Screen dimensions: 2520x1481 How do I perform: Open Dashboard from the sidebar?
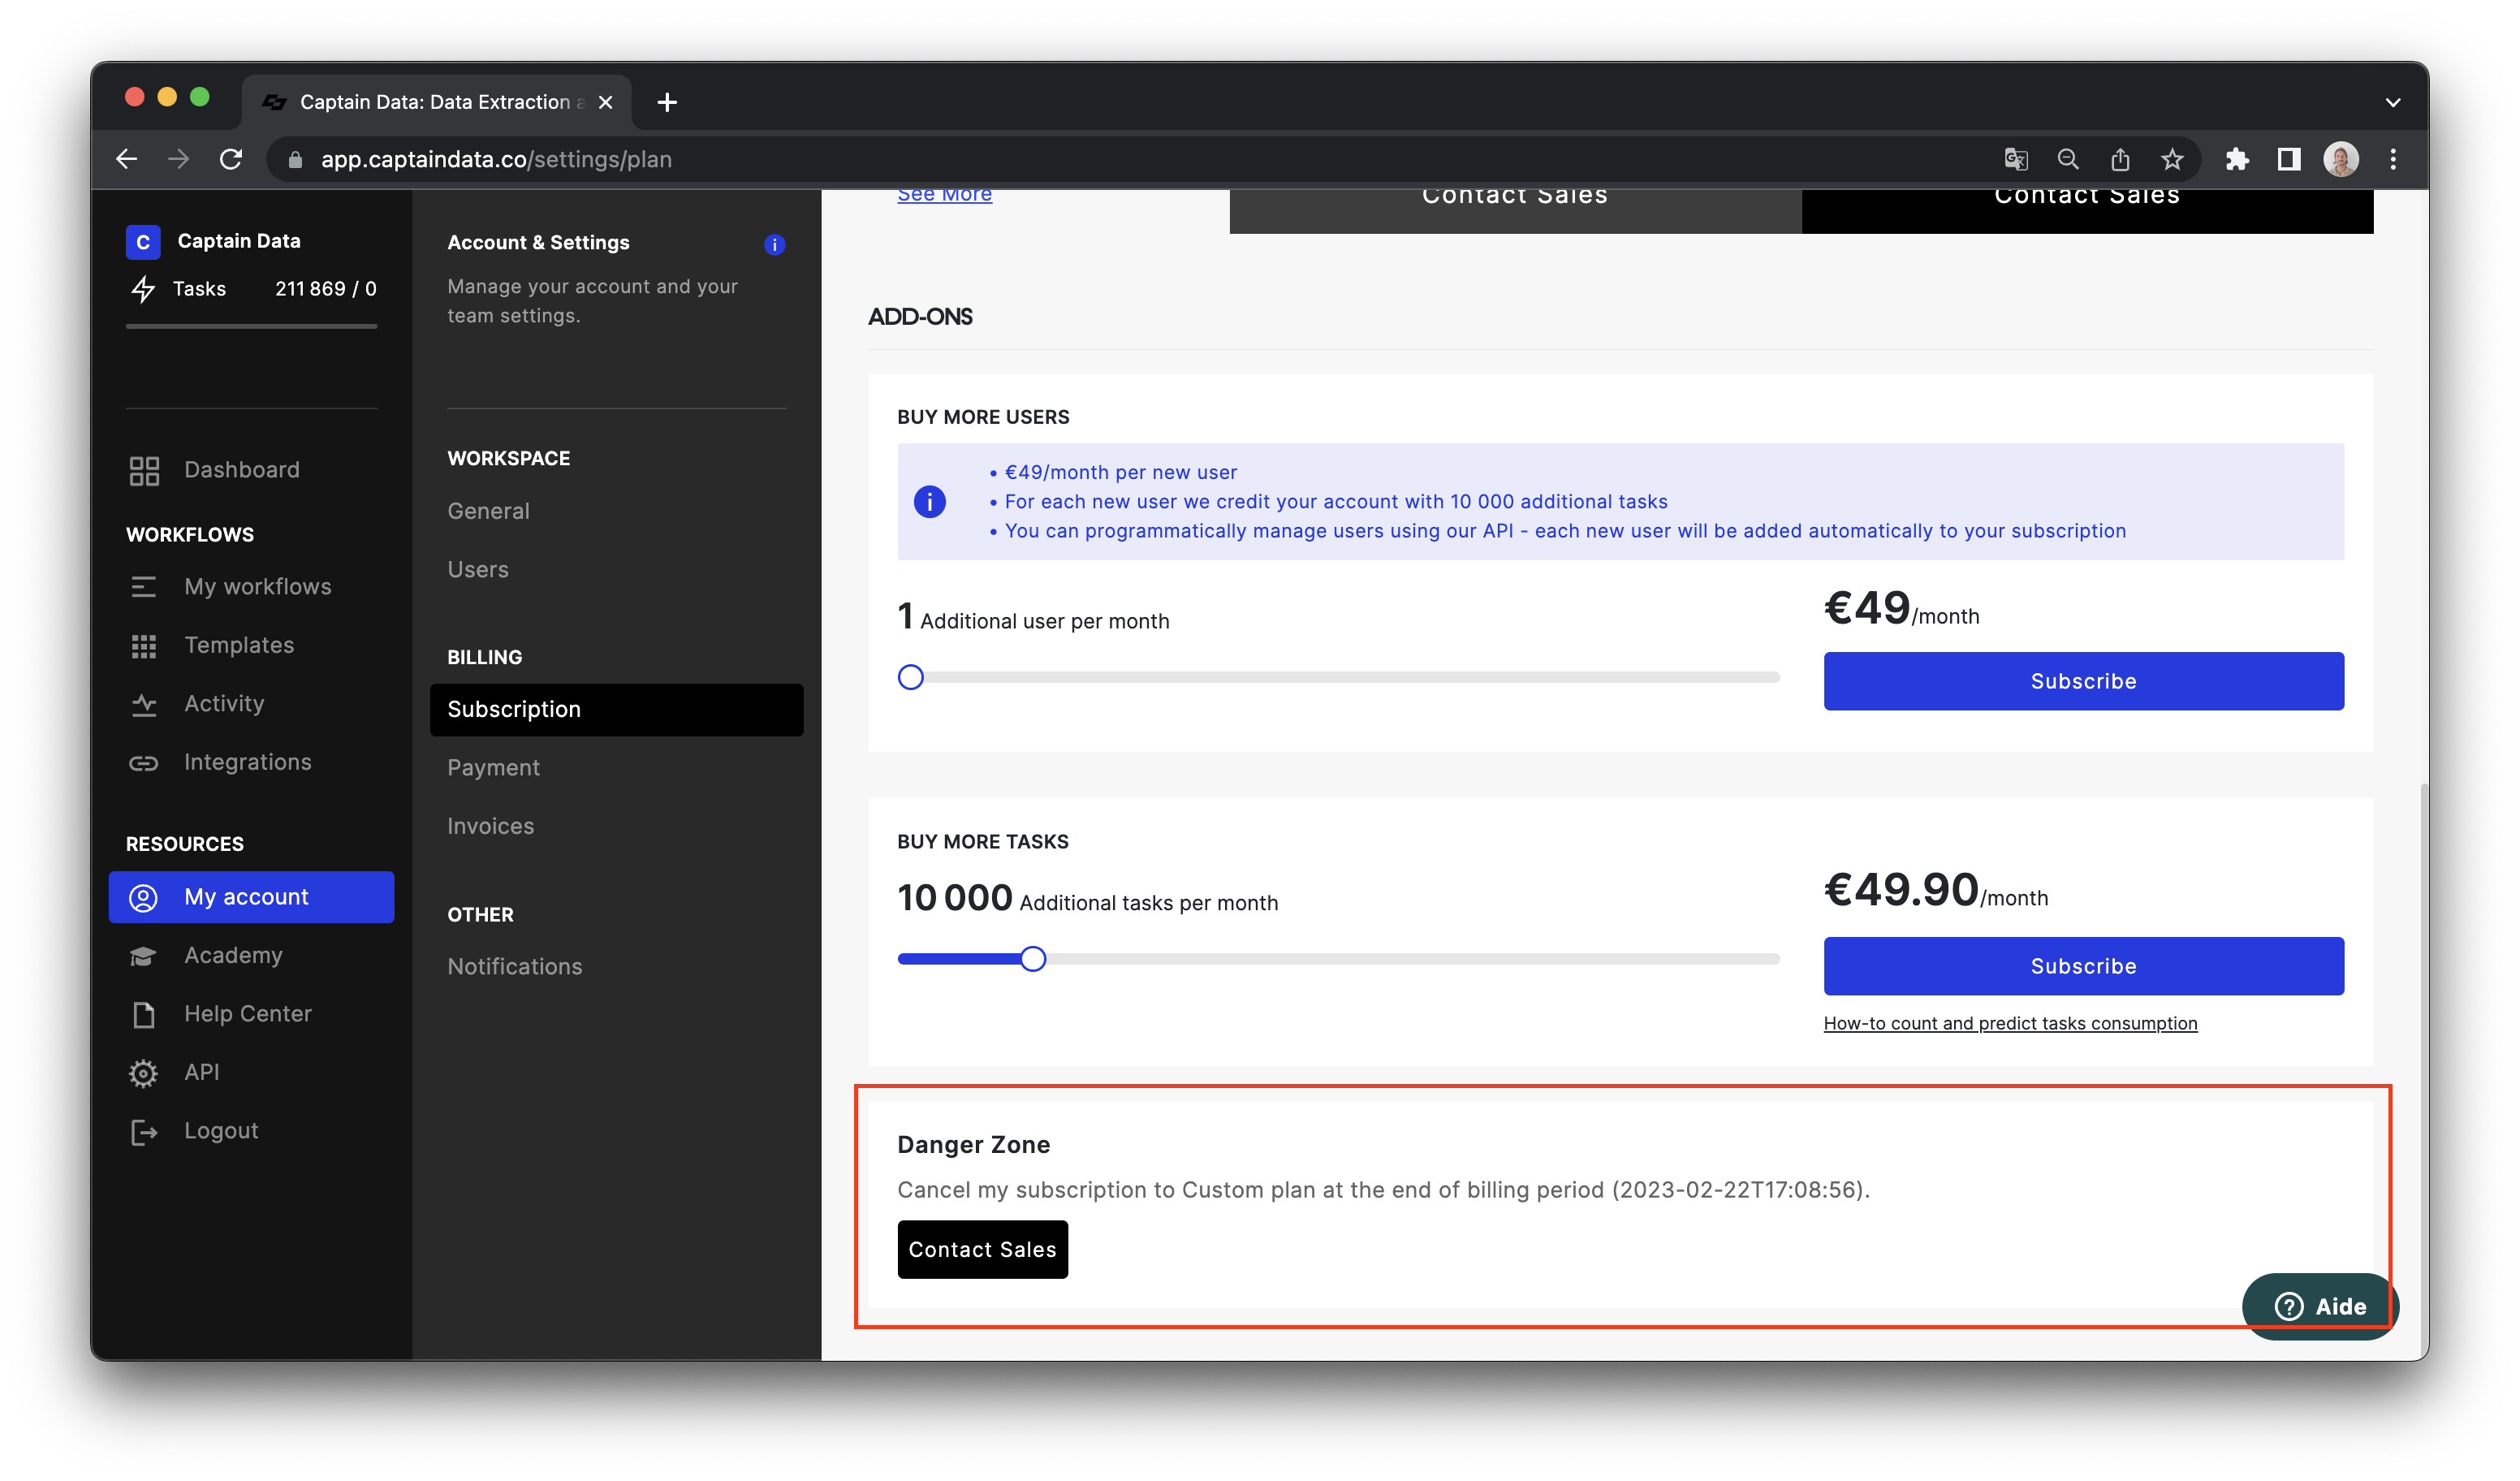coord(251,470)
